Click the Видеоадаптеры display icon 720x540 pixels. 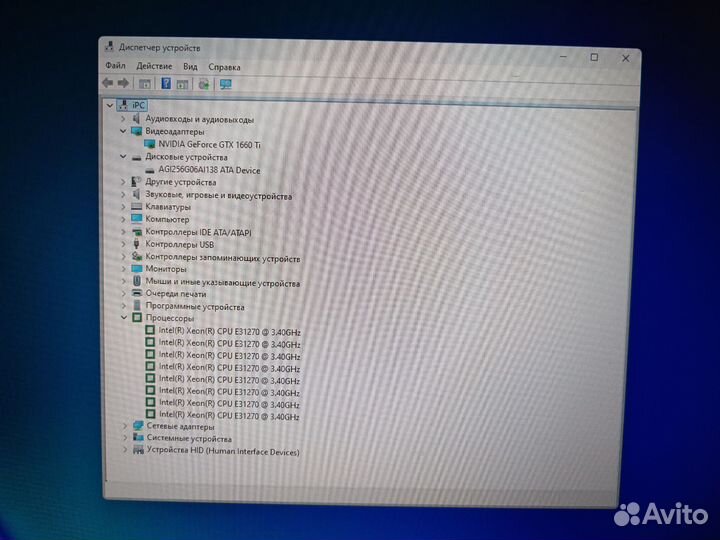pos(136,131)
